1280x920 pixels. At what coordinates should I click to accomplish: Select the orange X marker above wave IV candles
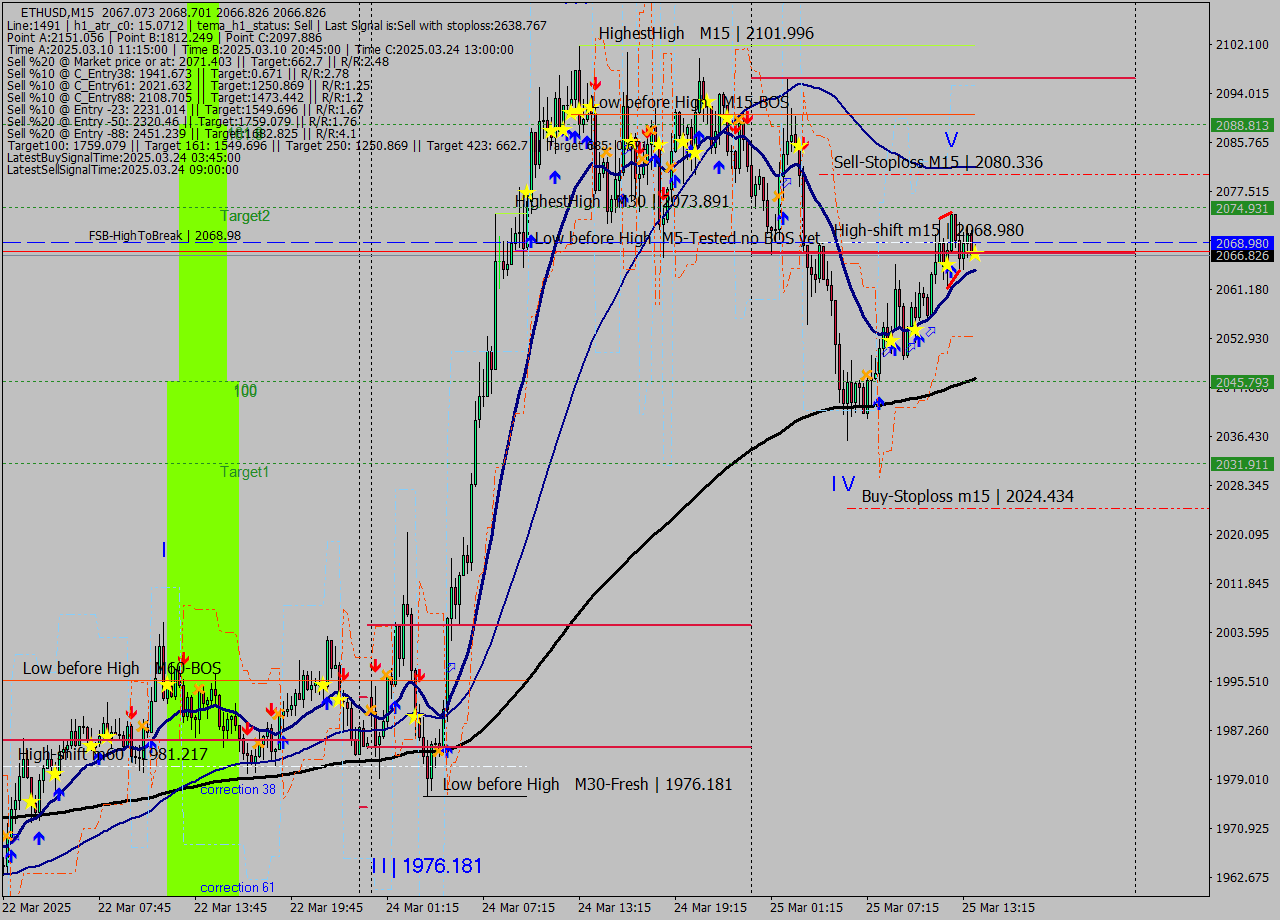(866, 376)
